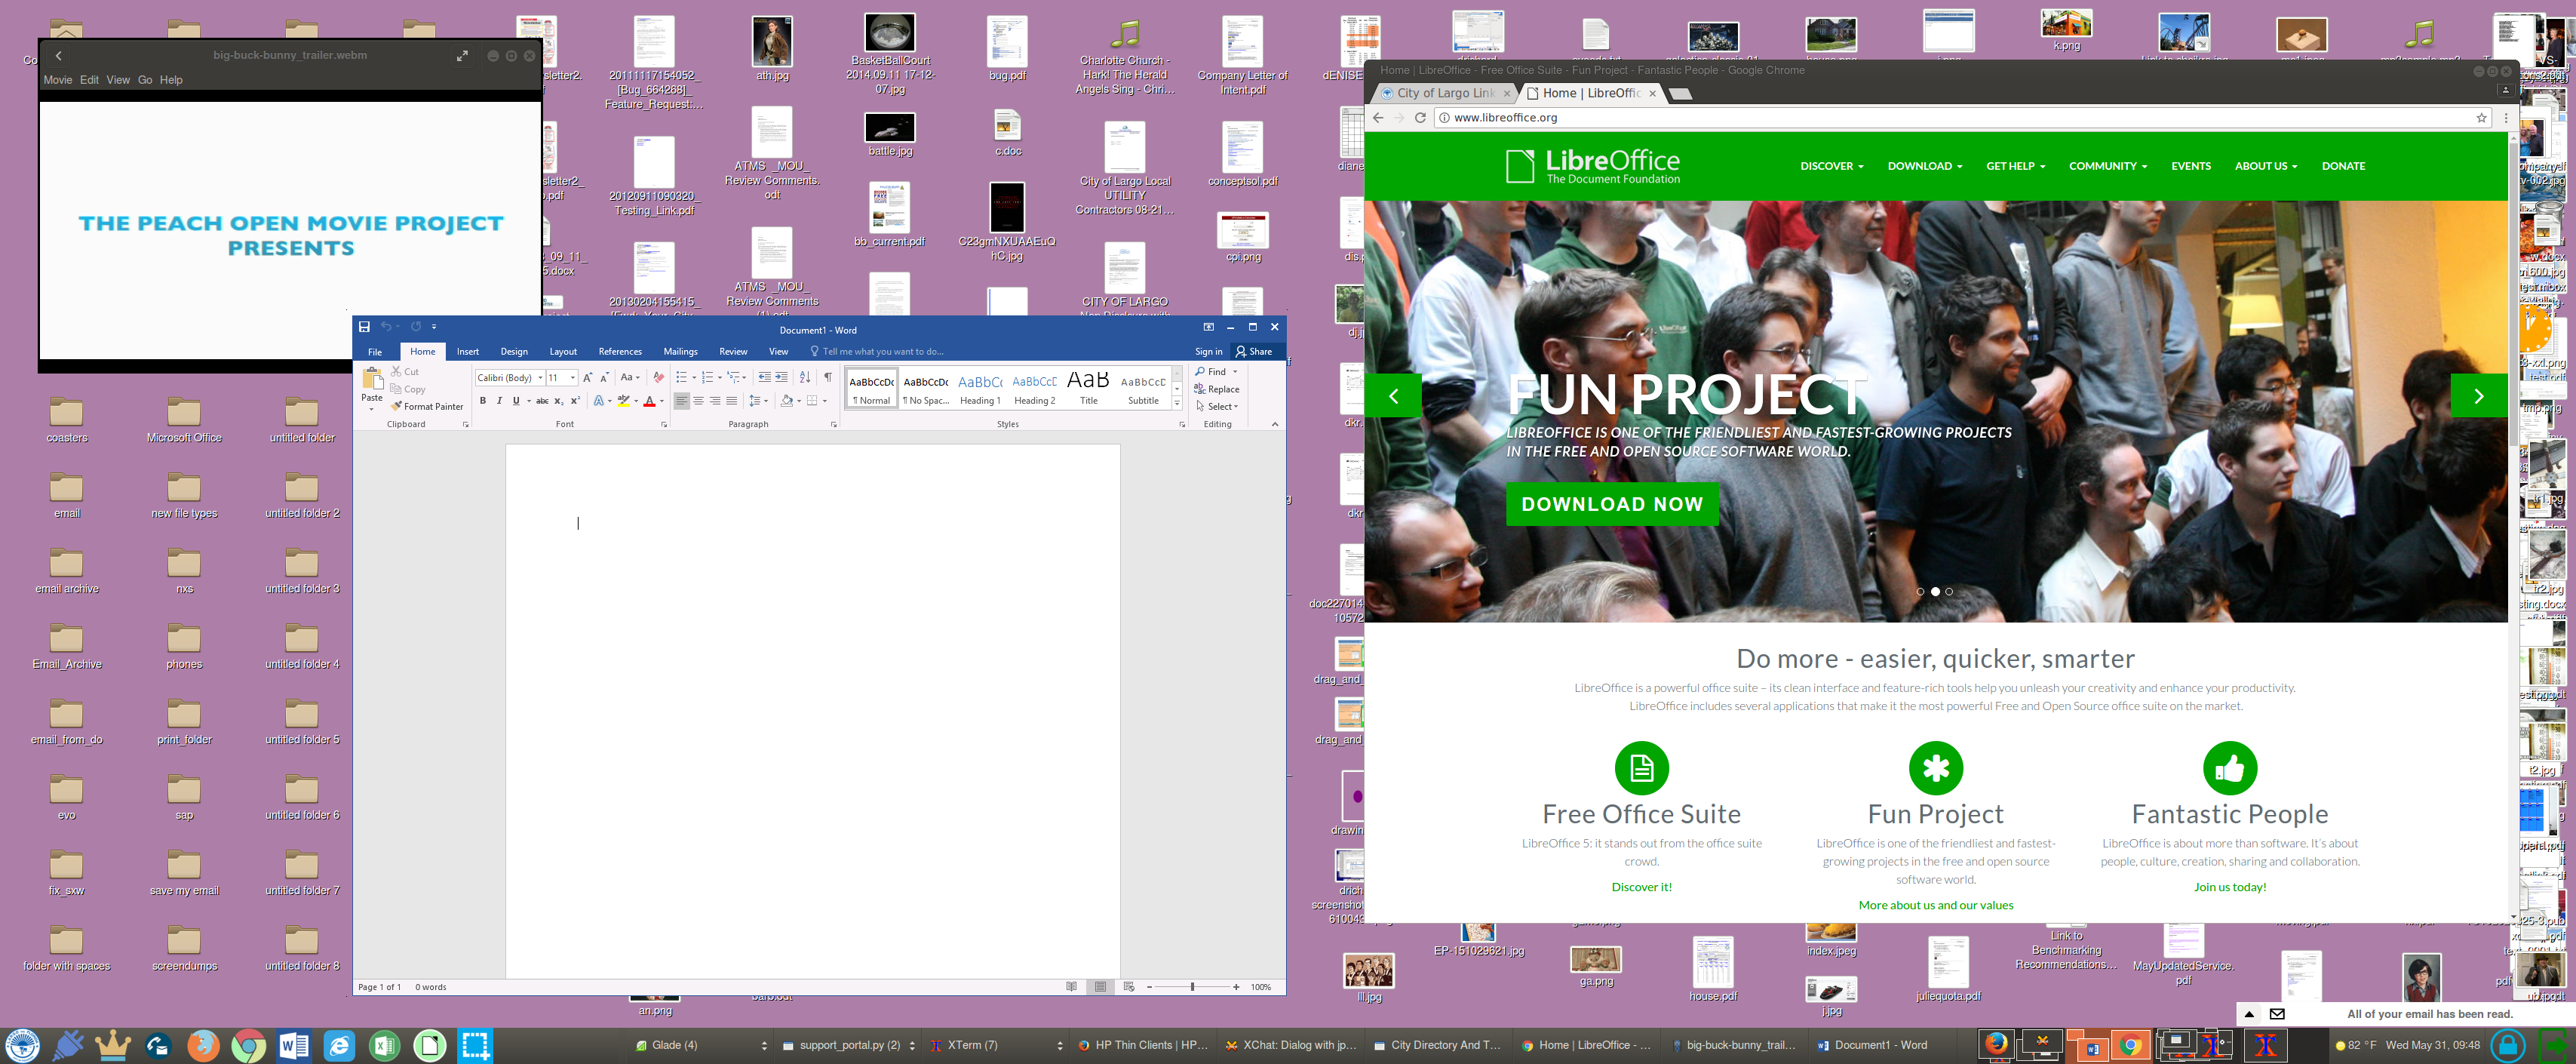Toggle Strikethrough formatting in Word
This screenshot has height=1064, width=2576.
[x=542, y=401]
